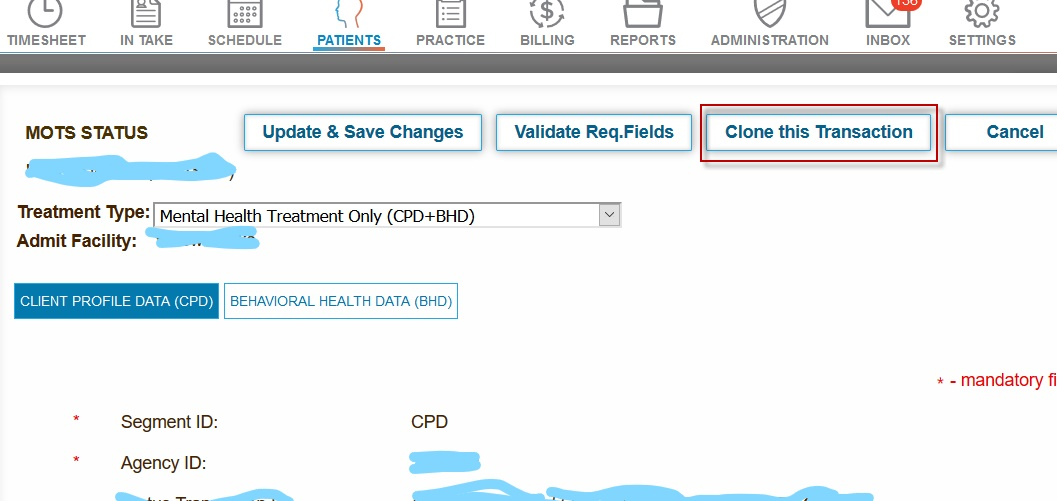The height and width of the screenshot is (501, 1057).
Task: Click the MOTS STATUS heading
Action: point(86,133)
